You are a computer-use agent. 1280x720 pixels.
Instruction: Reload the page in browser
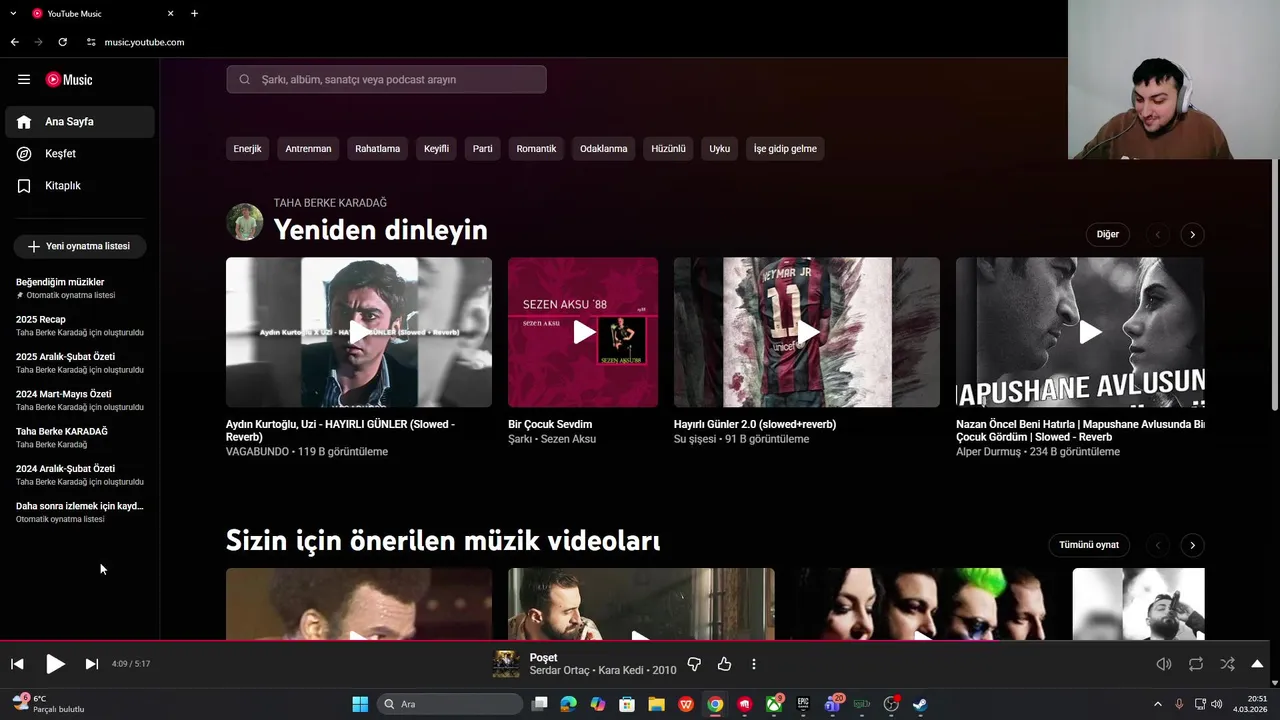[x=63, y=42]
